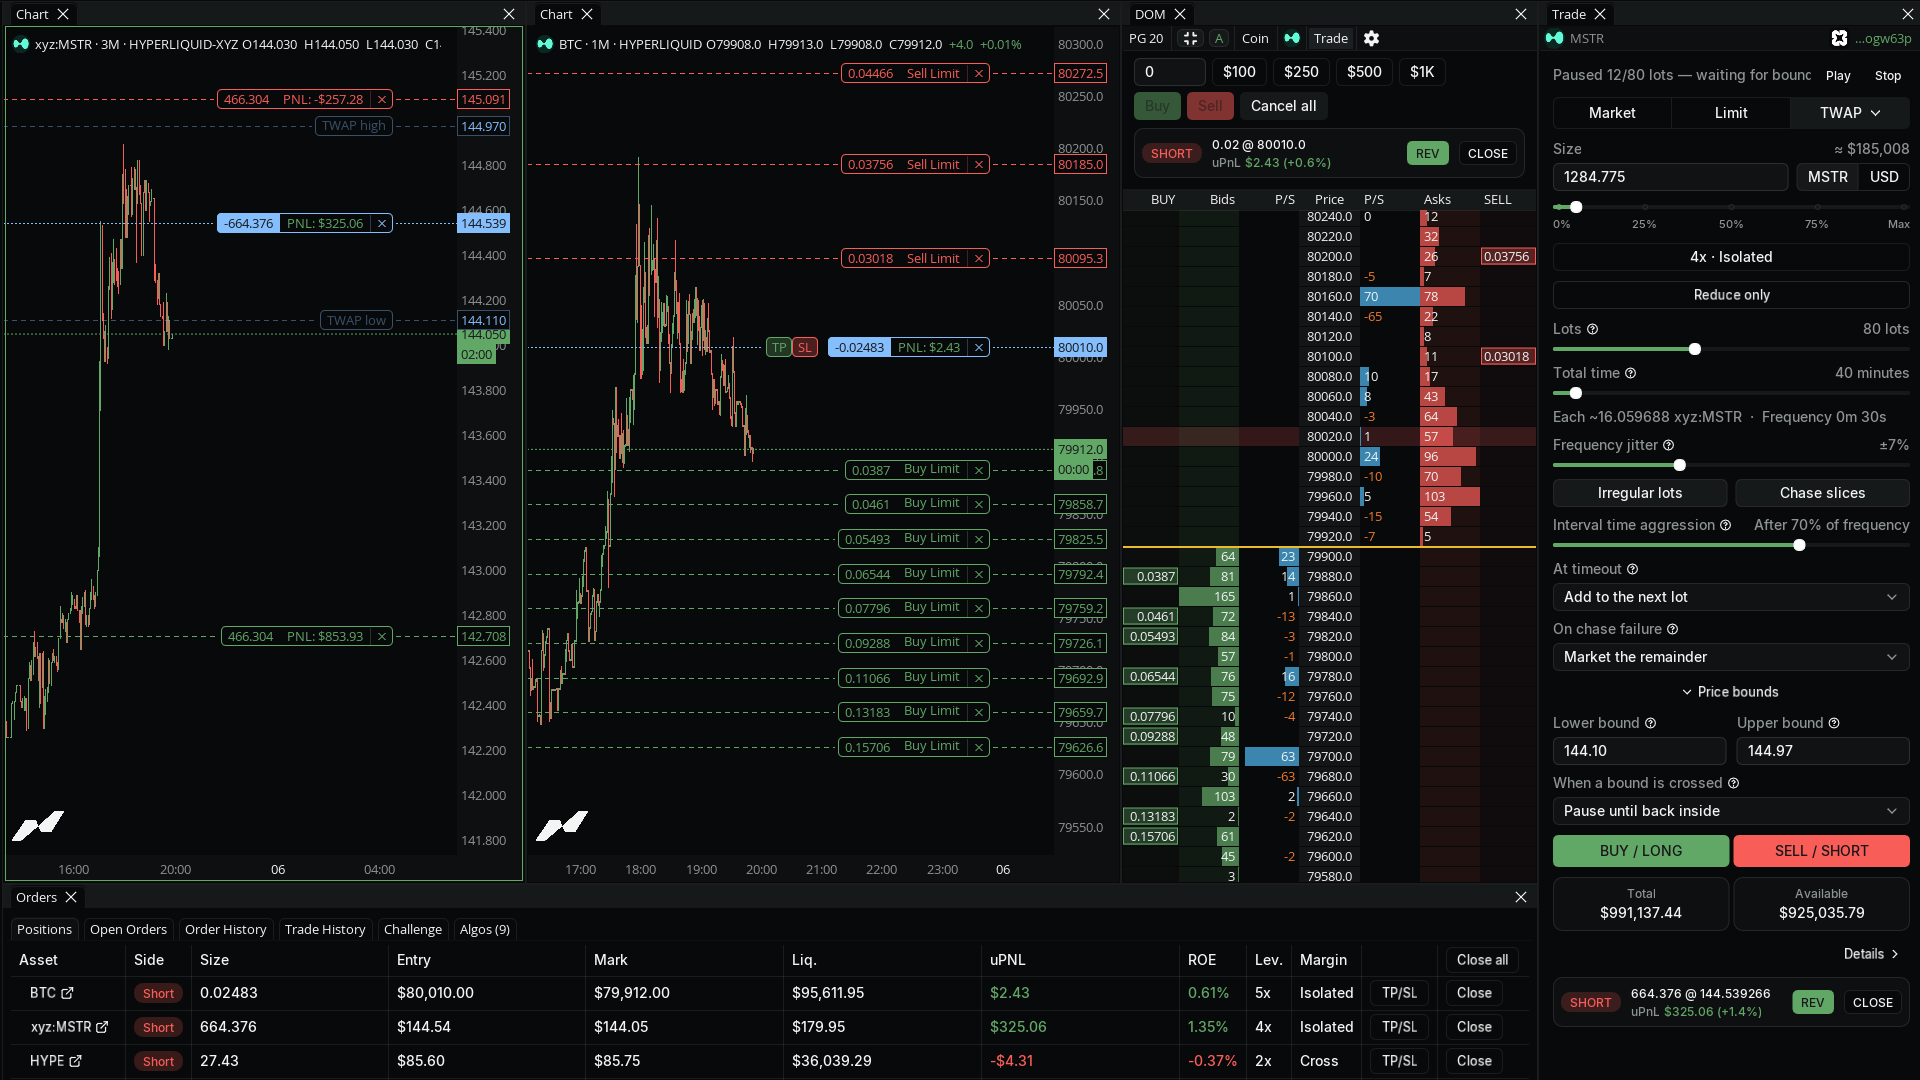
Task: Open DOM settings gear icon
Action: (x=1371, y=38)
